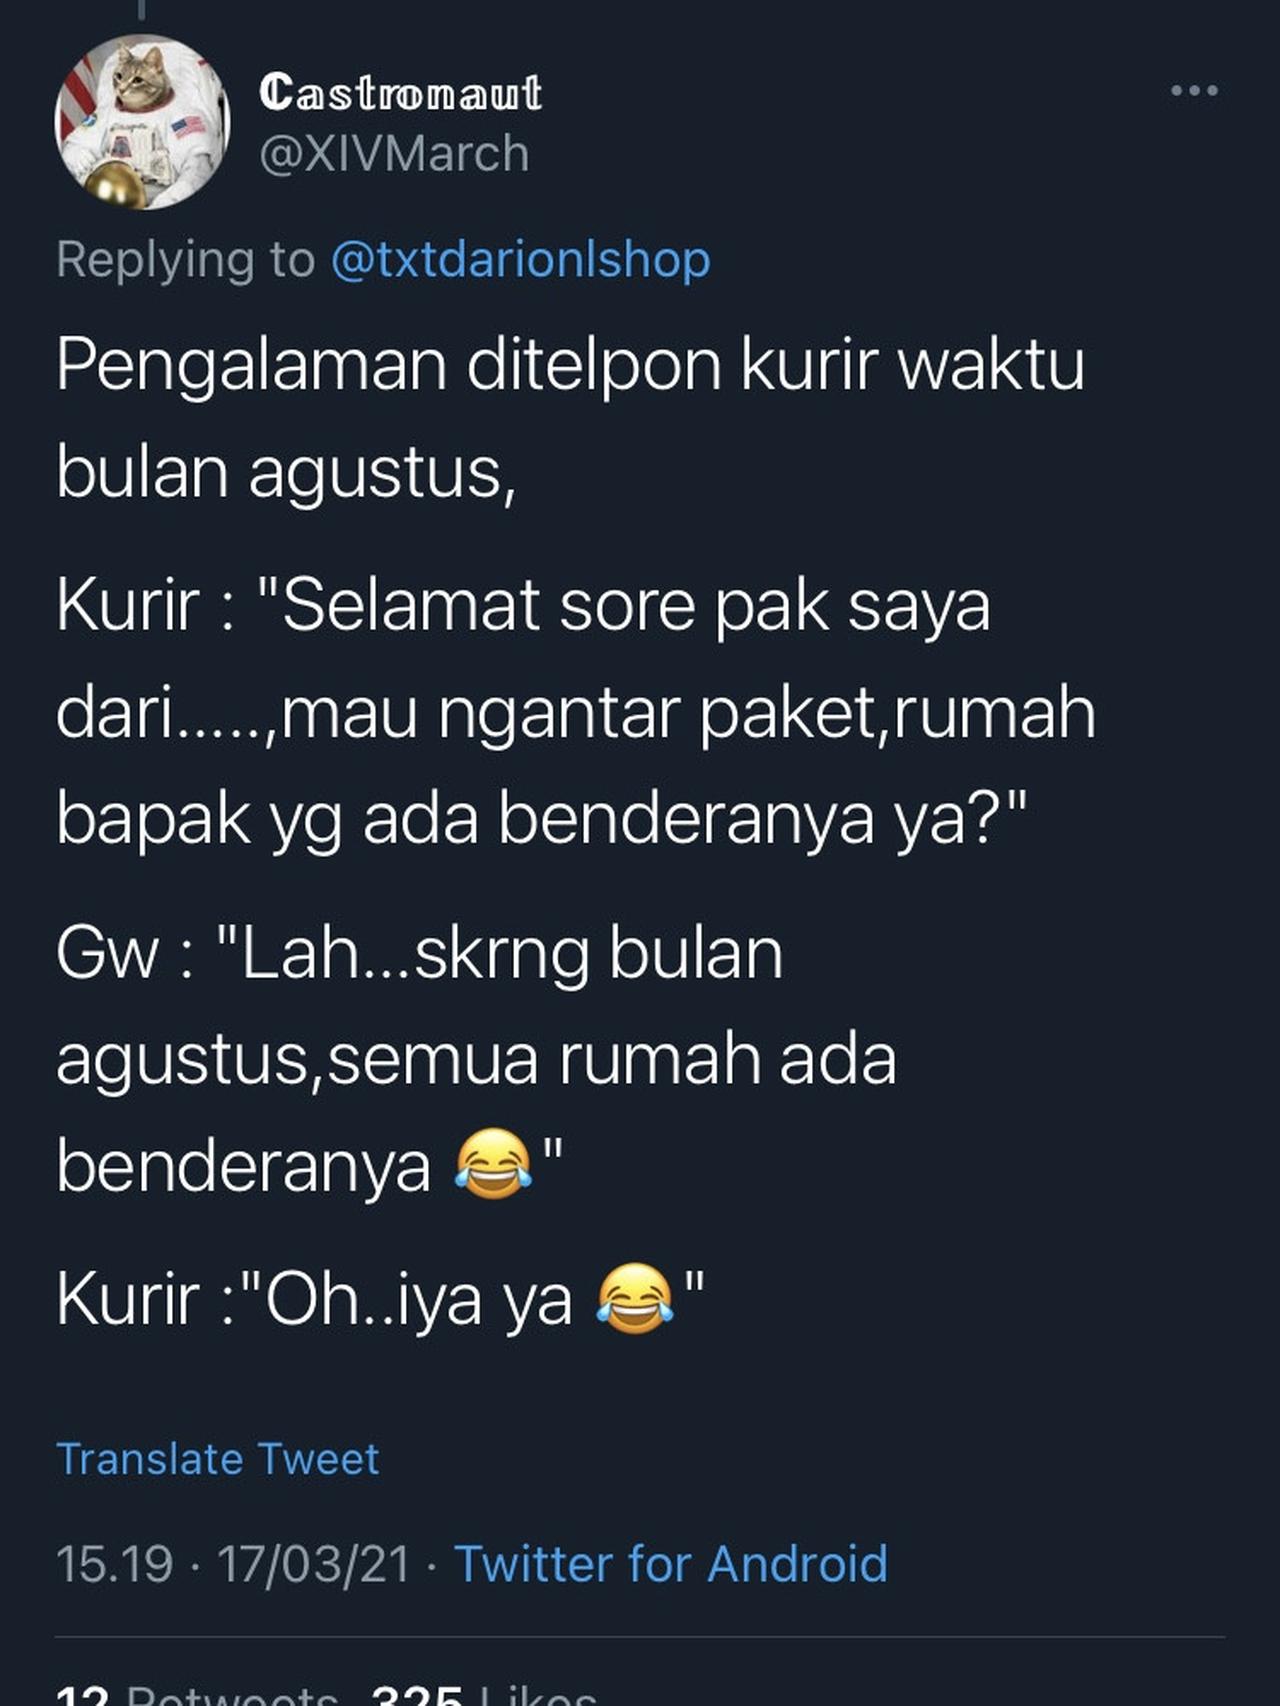Image resolution: width=1280 pixels, height=1706 pixels.
Task: Open the Castronaut display name profile
Action: (x=400, y=92)
